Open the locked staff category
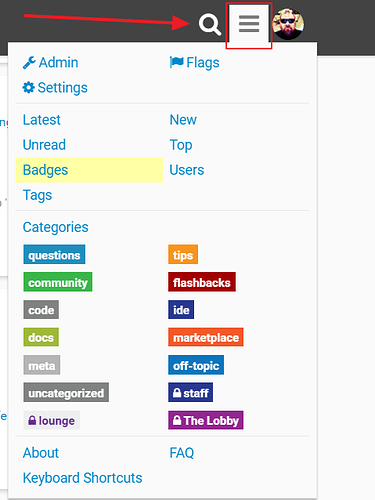The height and width of the screenshot is (500, 375). tap(190, 393)
